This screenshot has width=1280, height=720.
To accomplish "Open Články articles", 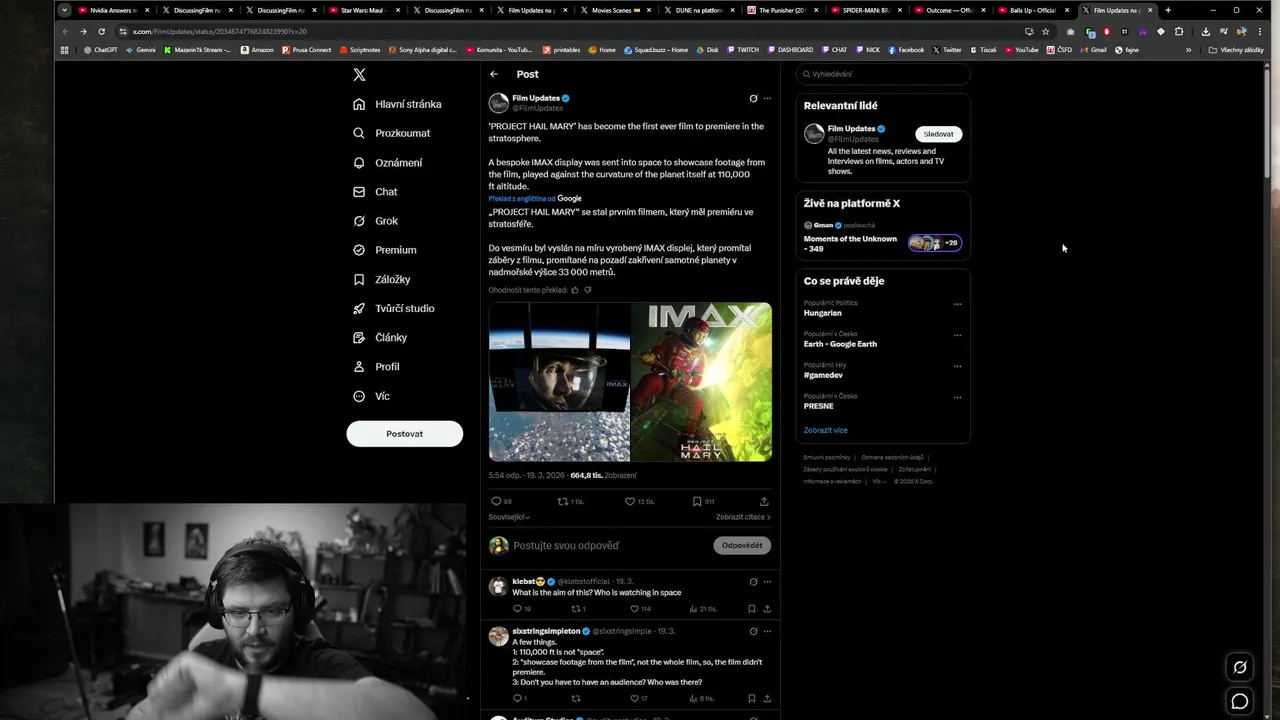I will coord(380,337).
